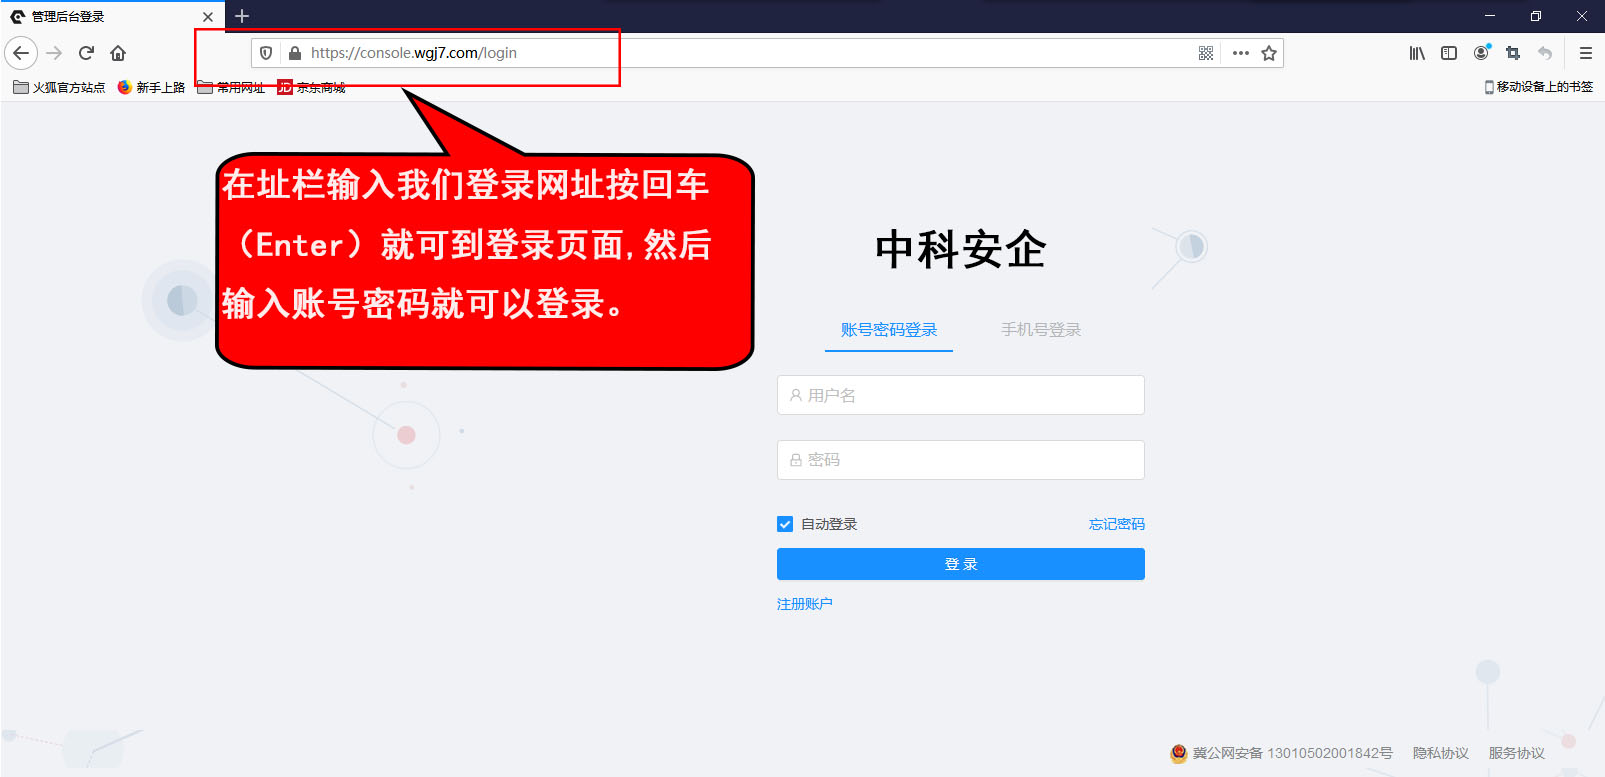Screen dimensions: 1605x777
Task: Open a new tab with plus button
Action: pyautogui.click(x=242, y=16)
